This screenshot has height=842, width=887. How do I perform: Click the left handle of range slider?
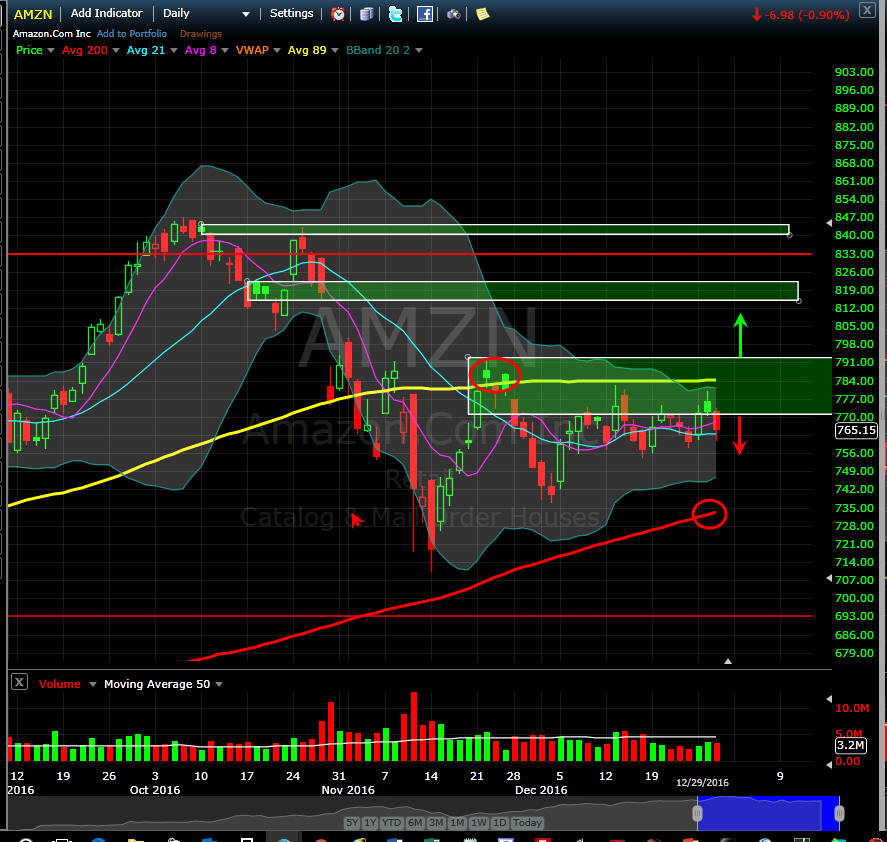click(697, 813)
